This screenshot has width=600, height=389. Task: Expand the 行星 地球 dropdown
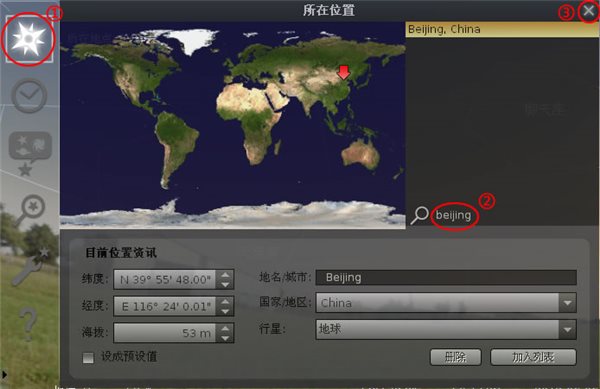[567, 330]
